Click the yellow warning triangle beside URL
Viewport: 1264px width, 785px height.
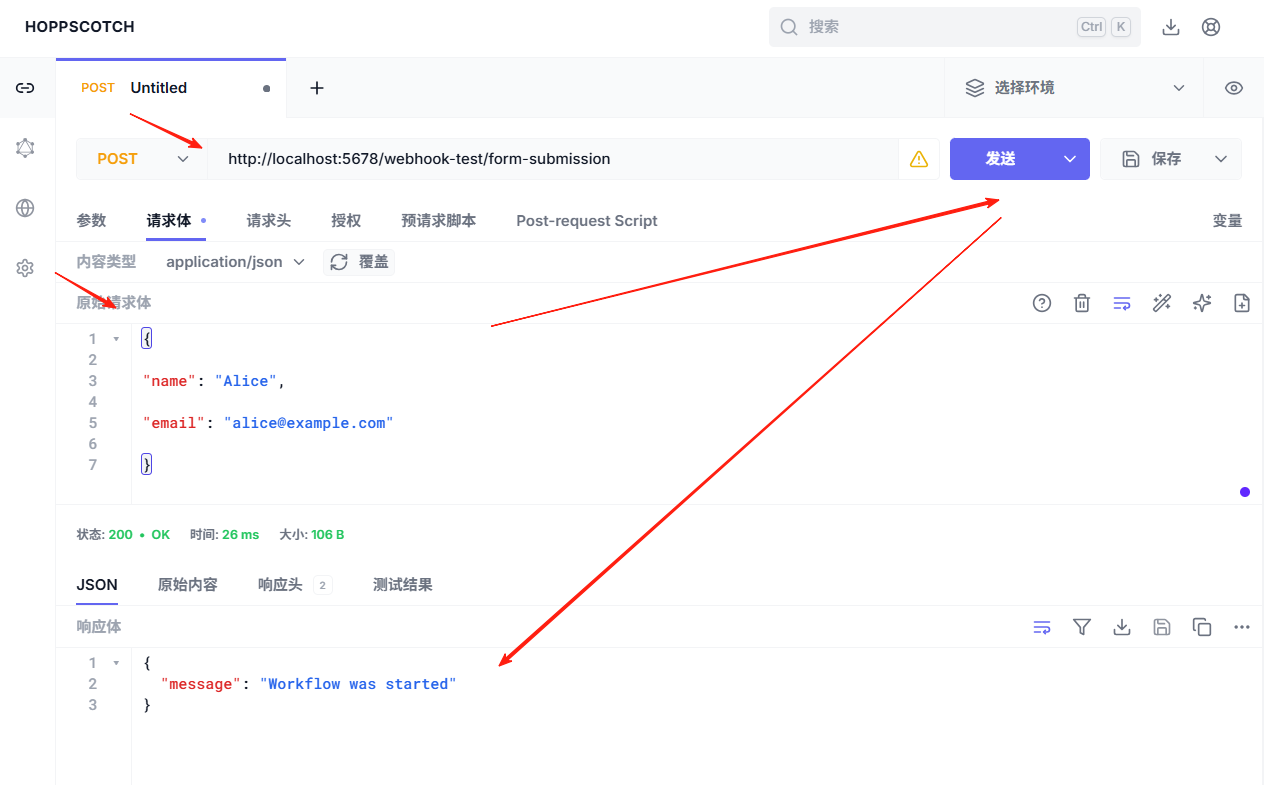pos(918,159)
